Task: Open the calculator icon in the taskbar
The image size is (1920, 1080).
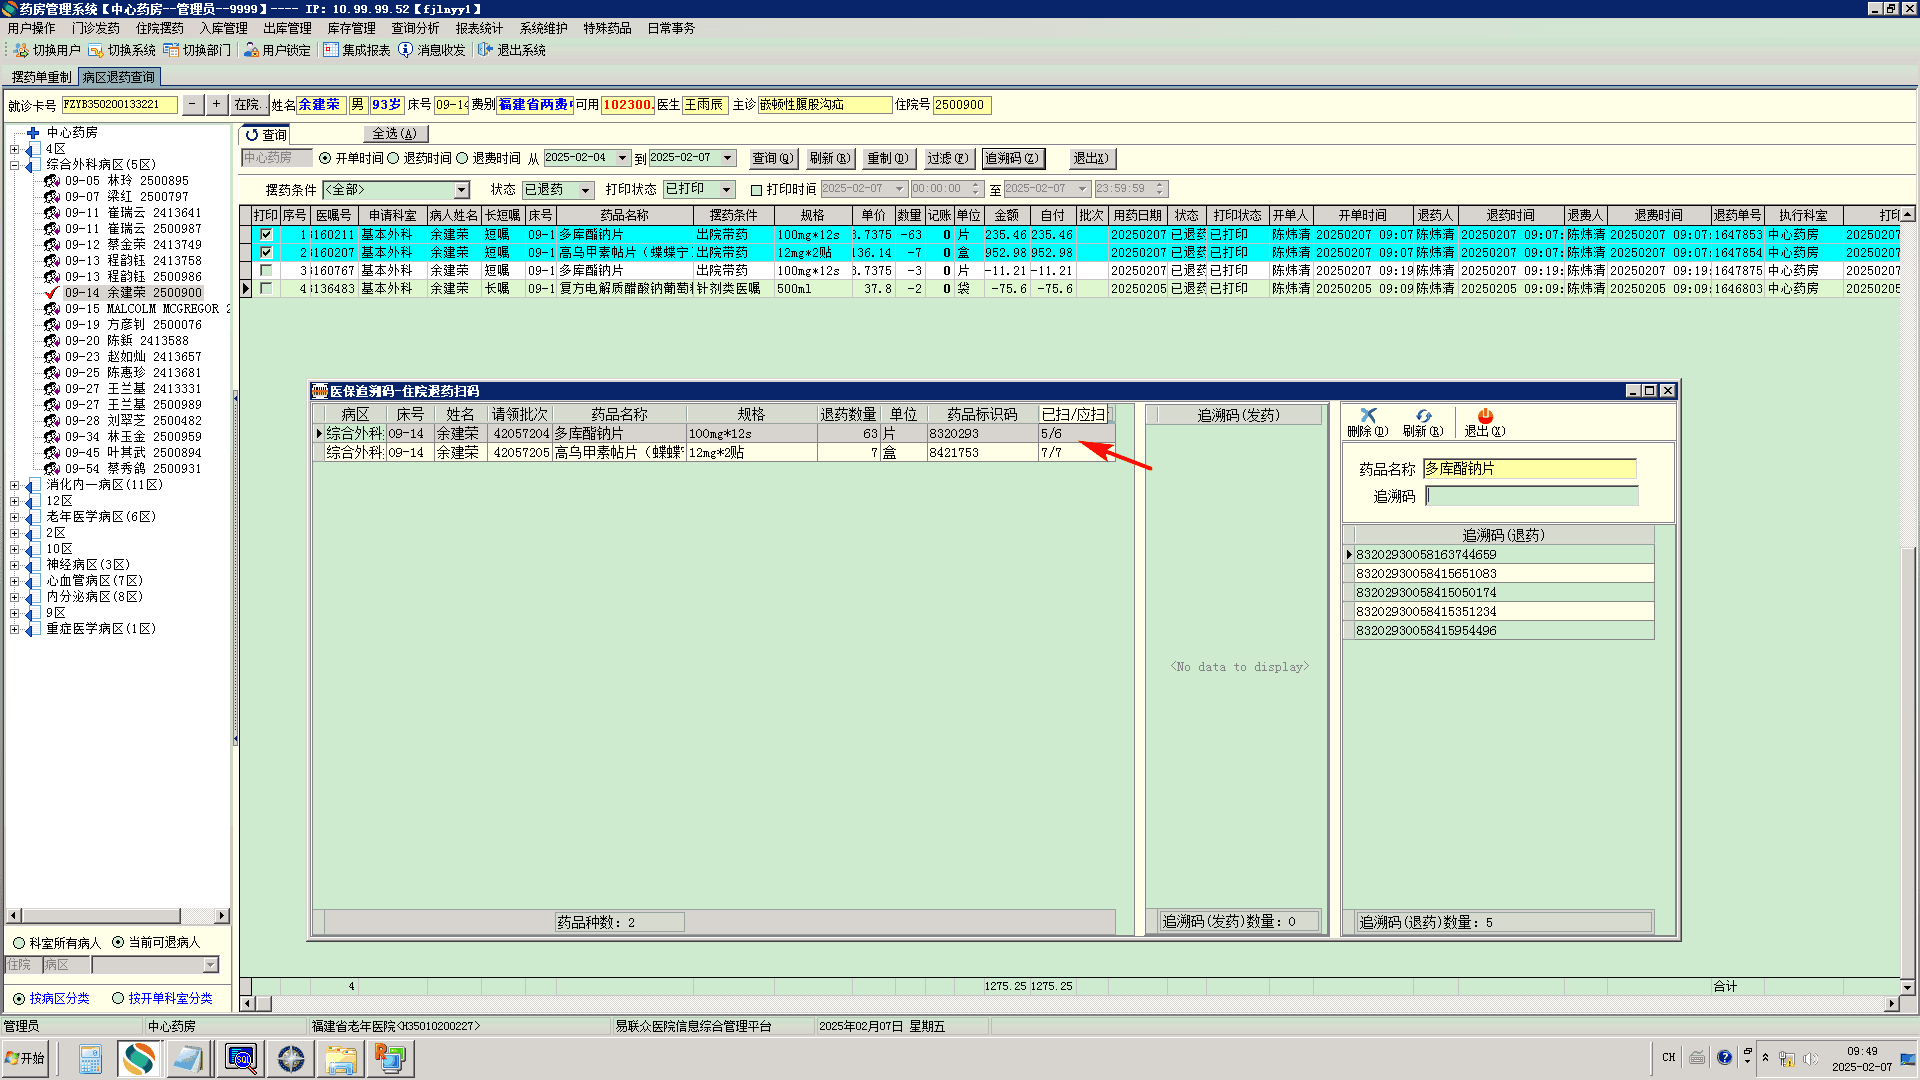Action: (90, 1058)
